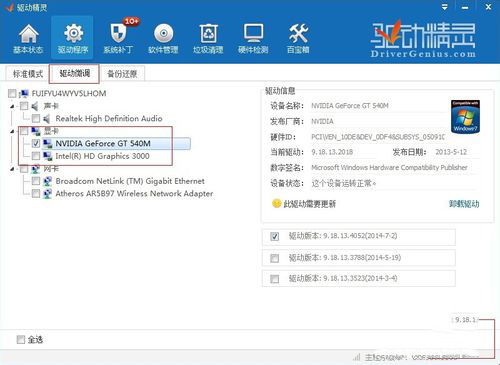Open the 基本状态 home icon
Screen dimensions: 500x365
(x=28, y=34)
